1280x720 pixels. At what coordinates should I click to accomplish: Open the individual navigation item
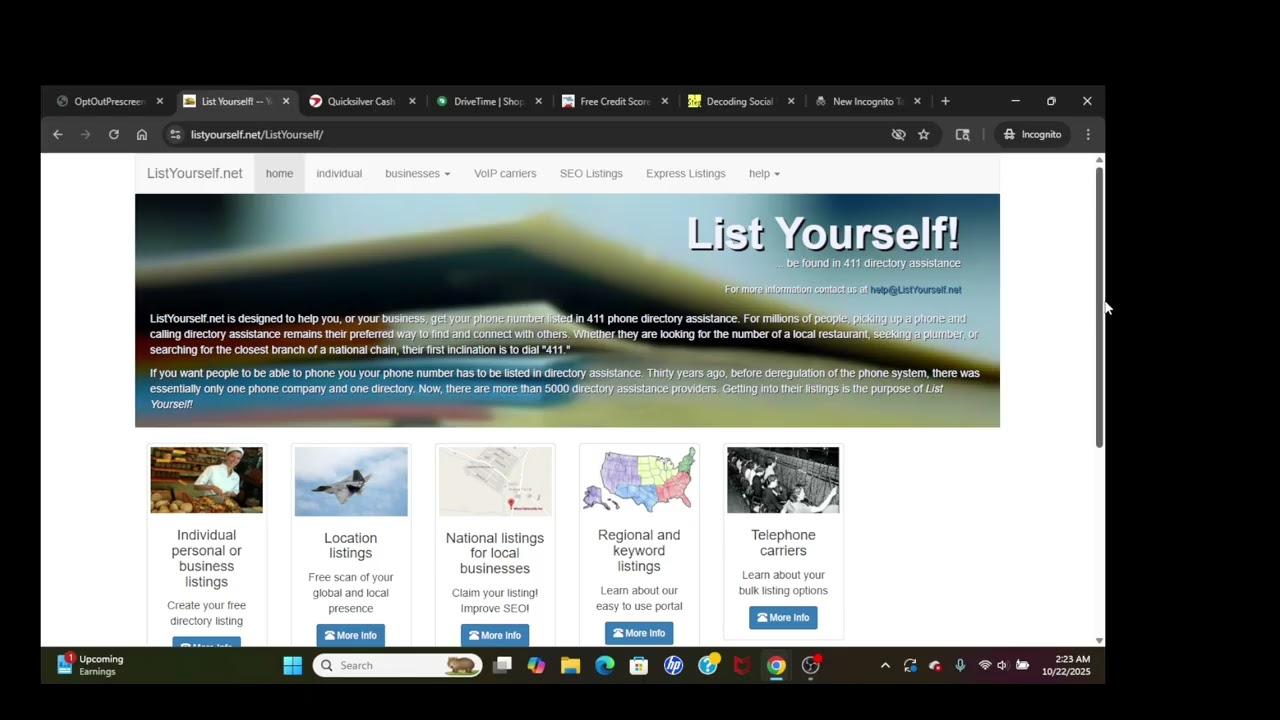tap(339, 173)
